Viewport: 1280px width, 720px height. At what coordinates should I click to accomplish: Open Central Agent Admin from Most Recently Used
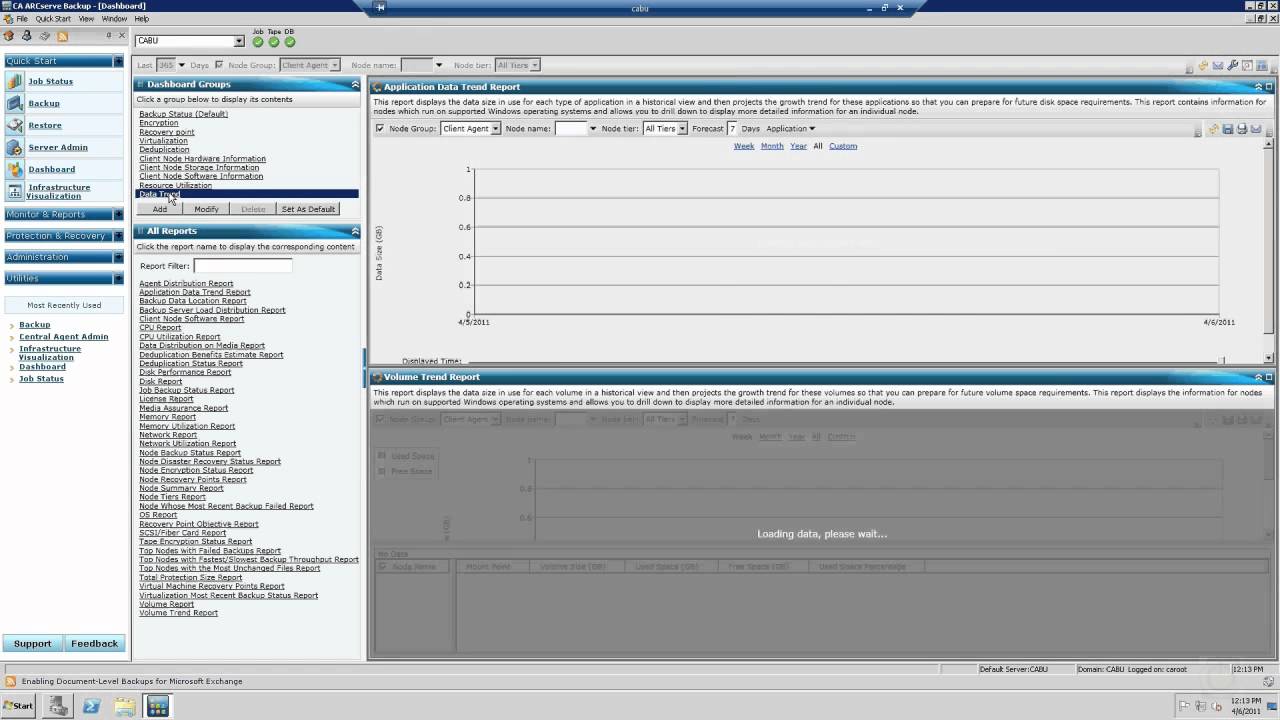pyautogui.click(x=63, y=337)
